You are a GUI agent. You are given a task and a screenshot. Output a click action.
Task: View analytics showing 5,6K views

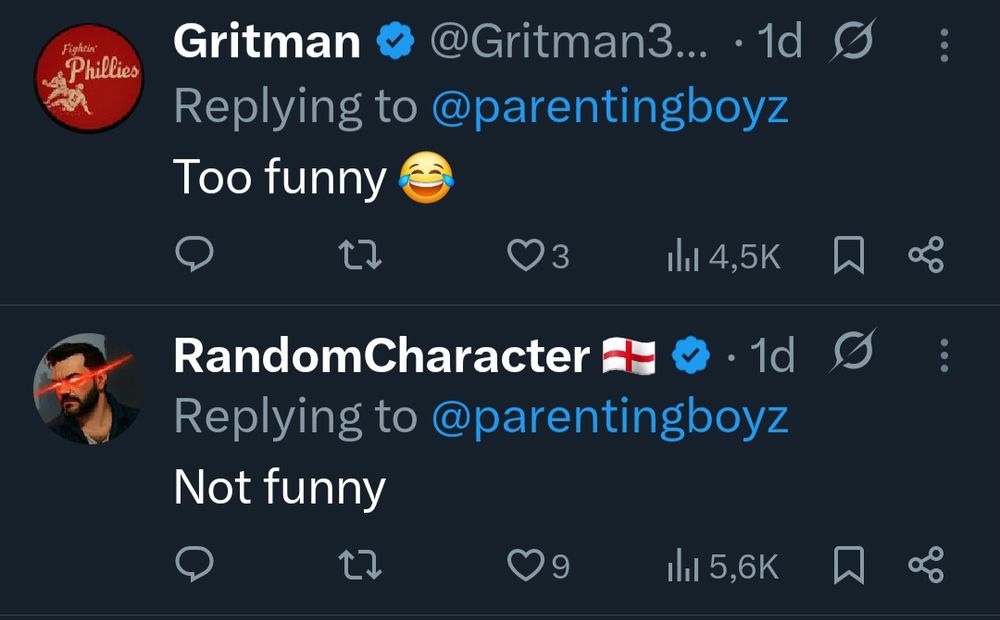723,567
